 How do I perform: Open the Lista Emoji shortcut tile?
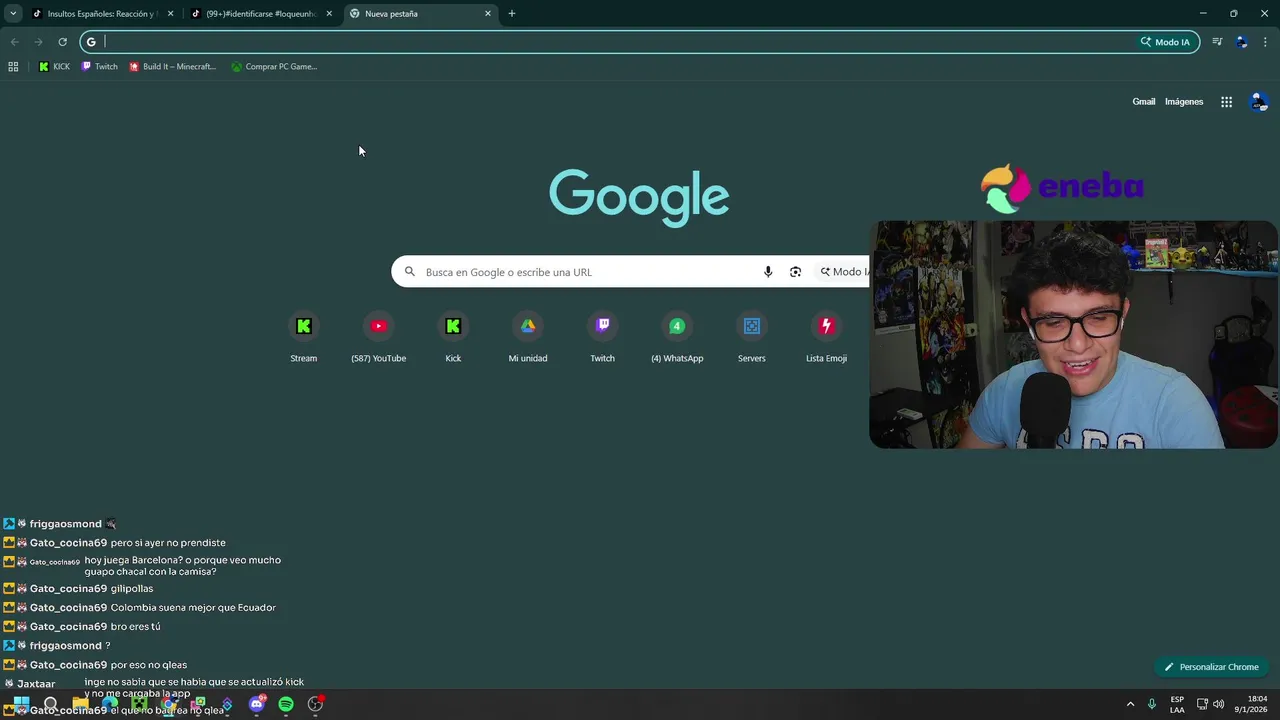pyautogui.click(x=826, y=338)
